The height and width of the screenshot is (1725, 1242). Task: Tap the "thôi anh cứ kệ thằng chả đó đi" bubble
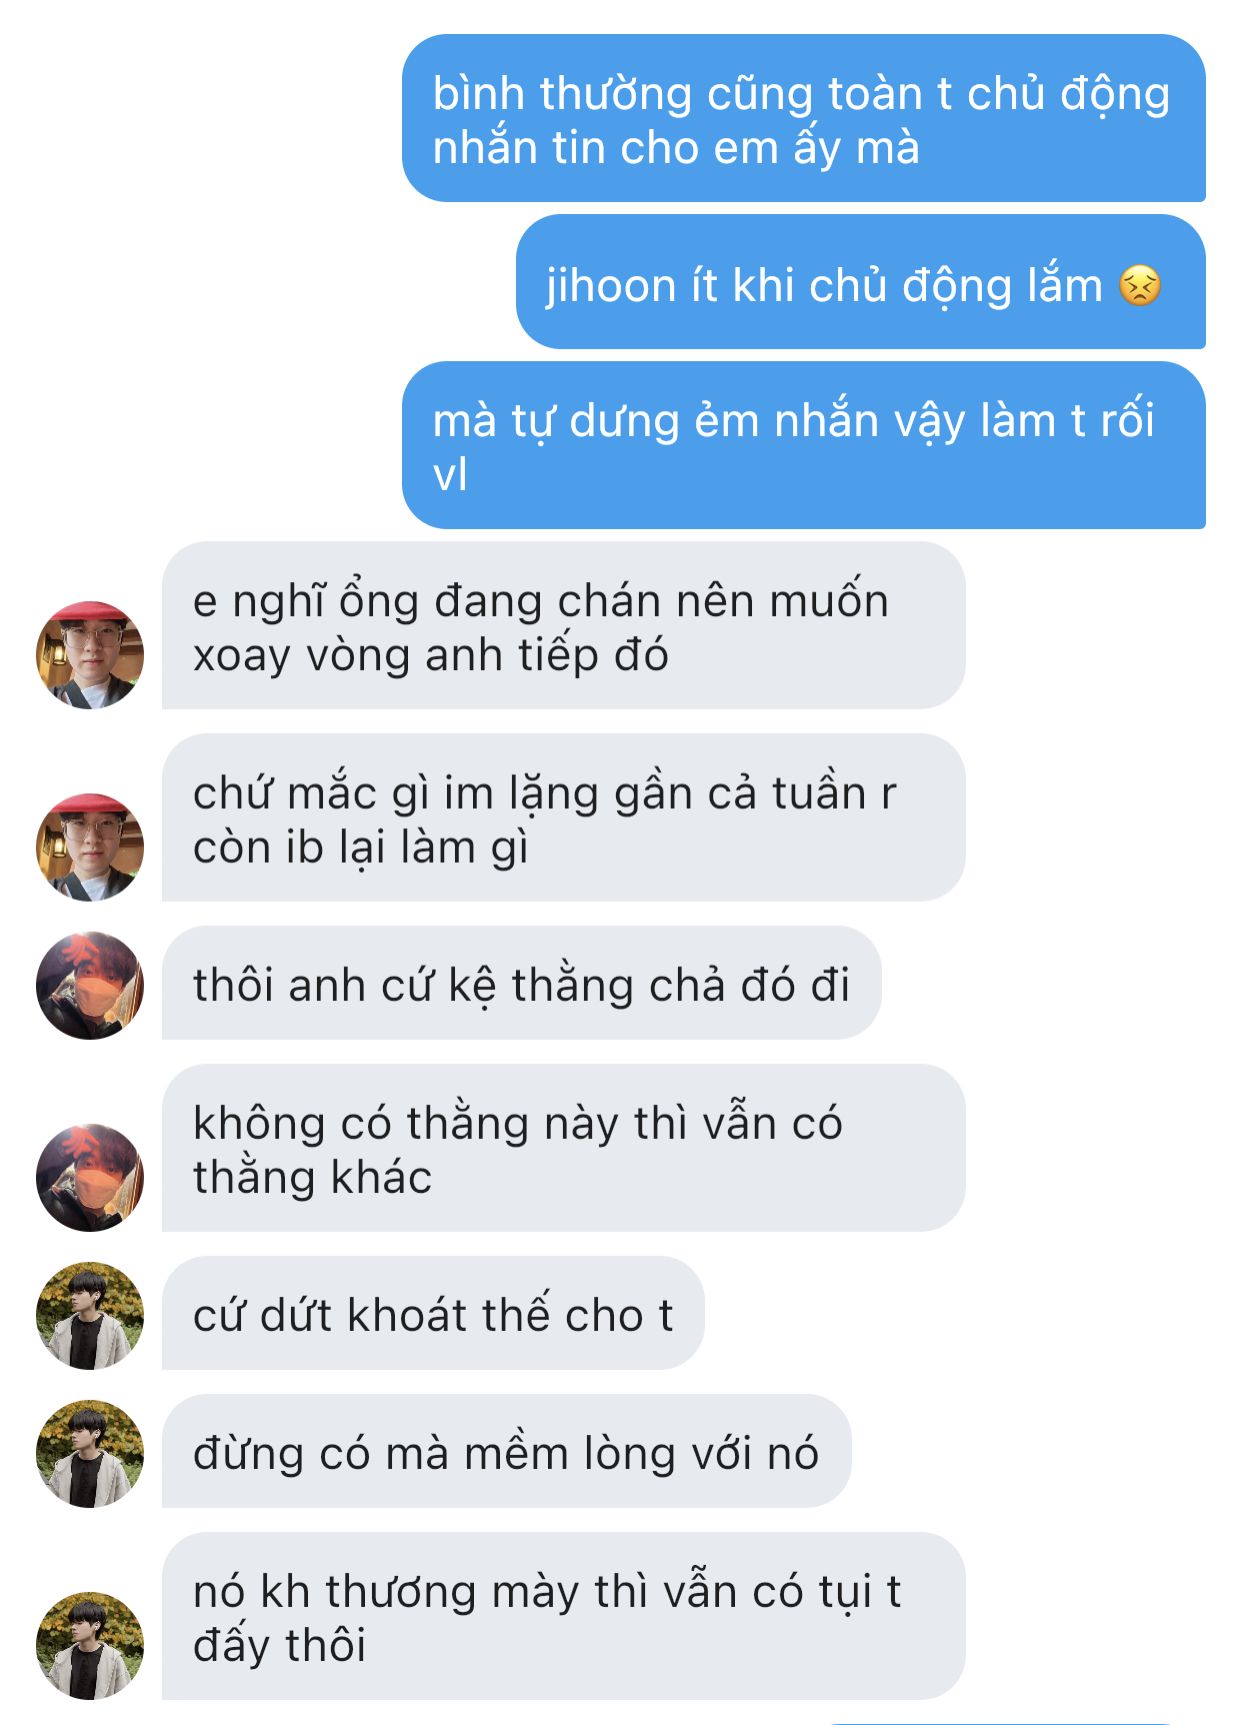tap(522, 983)
